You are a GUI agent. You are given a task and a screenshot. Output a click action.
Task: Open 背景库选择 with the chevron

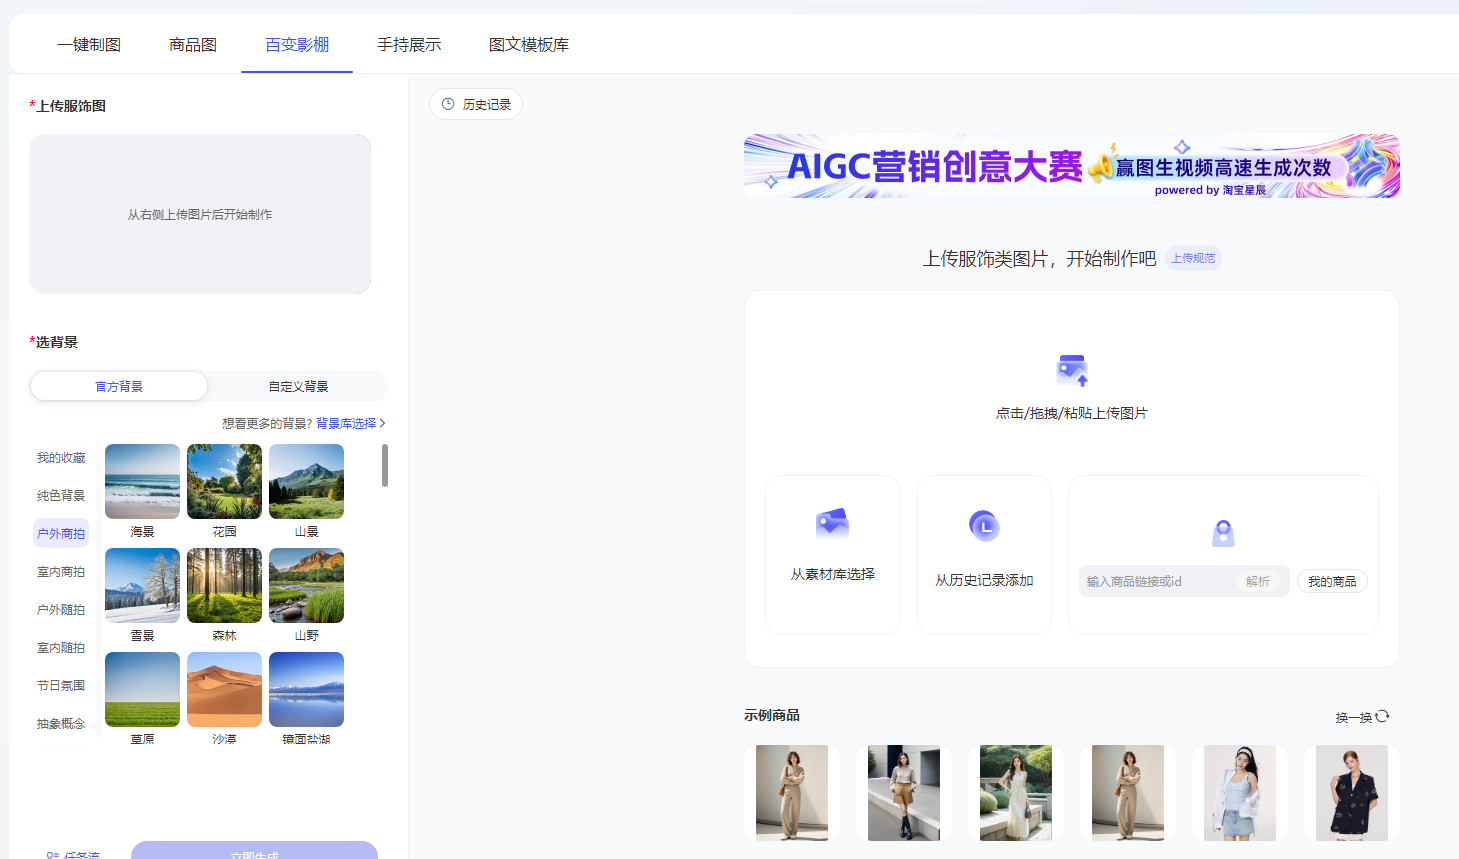(x=351, y=424)
